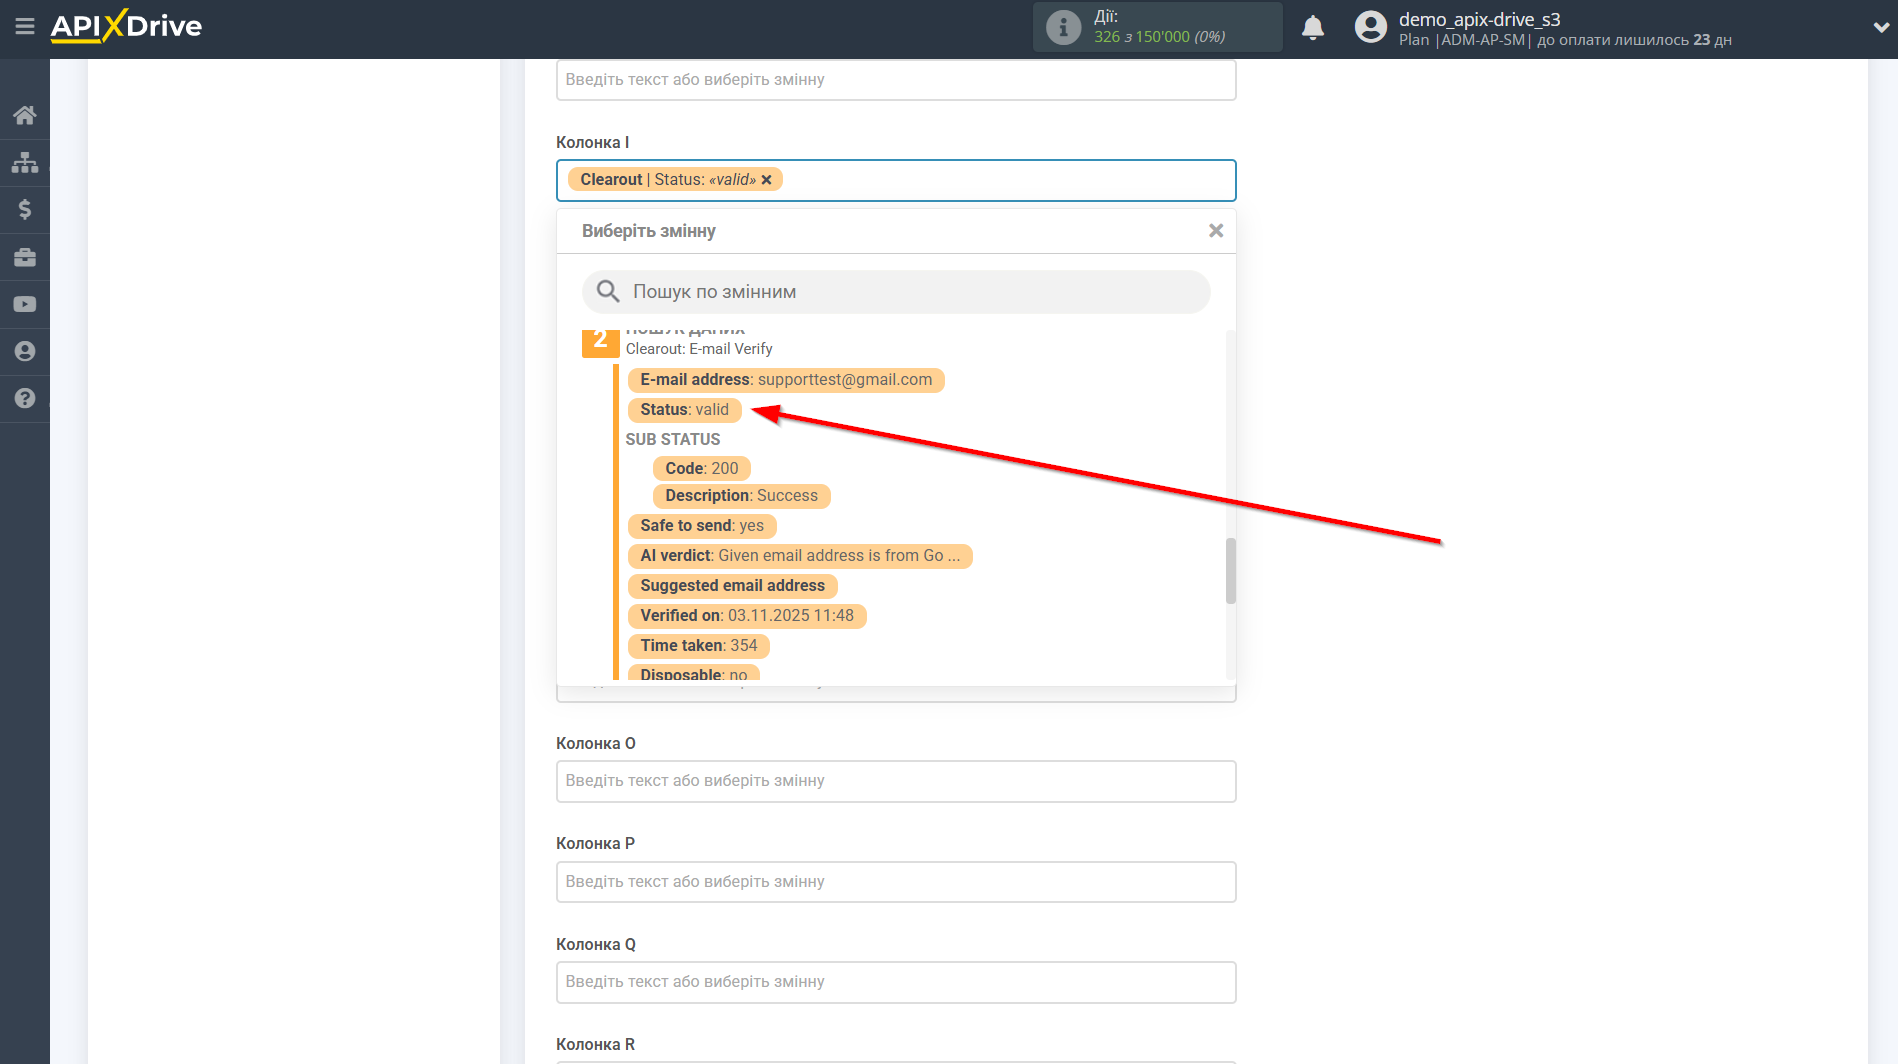Open the notifications bell

[x=1313, y=27]
